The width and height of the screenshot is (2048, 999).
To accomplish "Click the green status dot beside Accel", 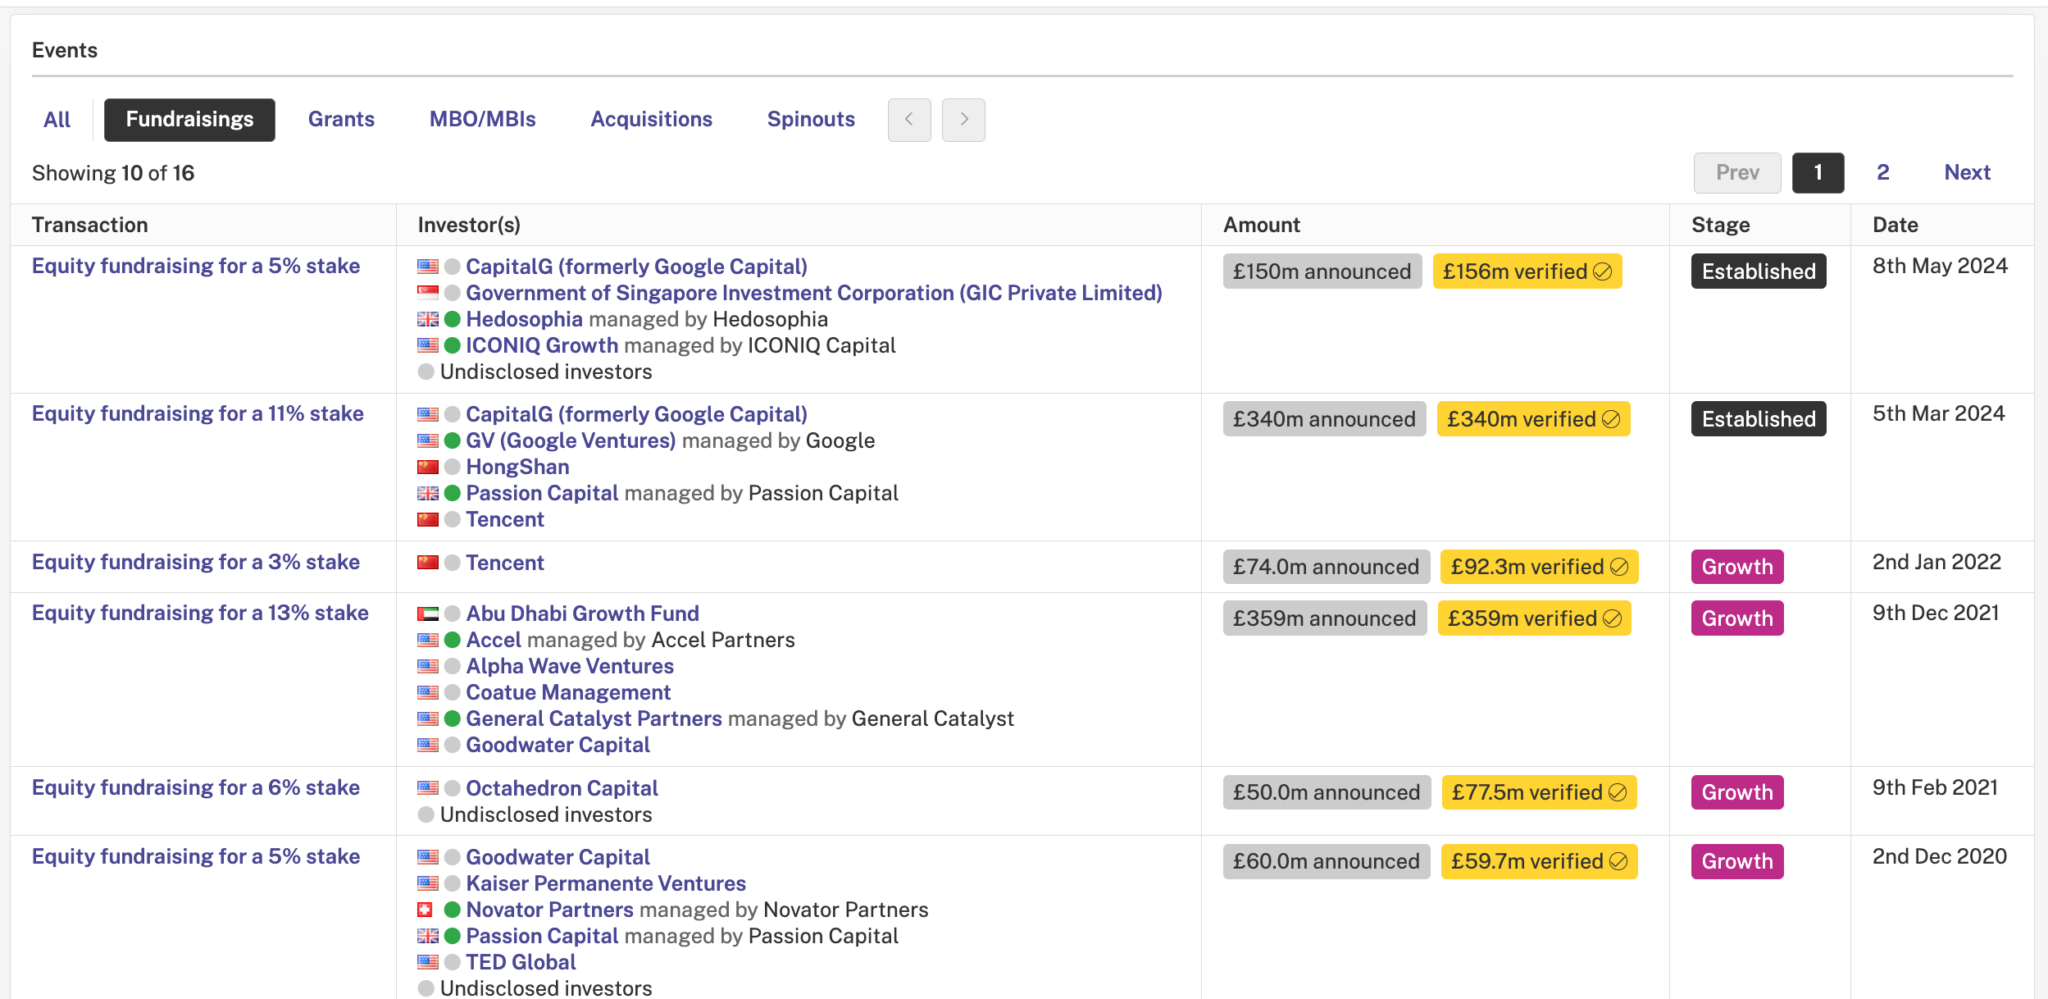I will pos(452,640).
